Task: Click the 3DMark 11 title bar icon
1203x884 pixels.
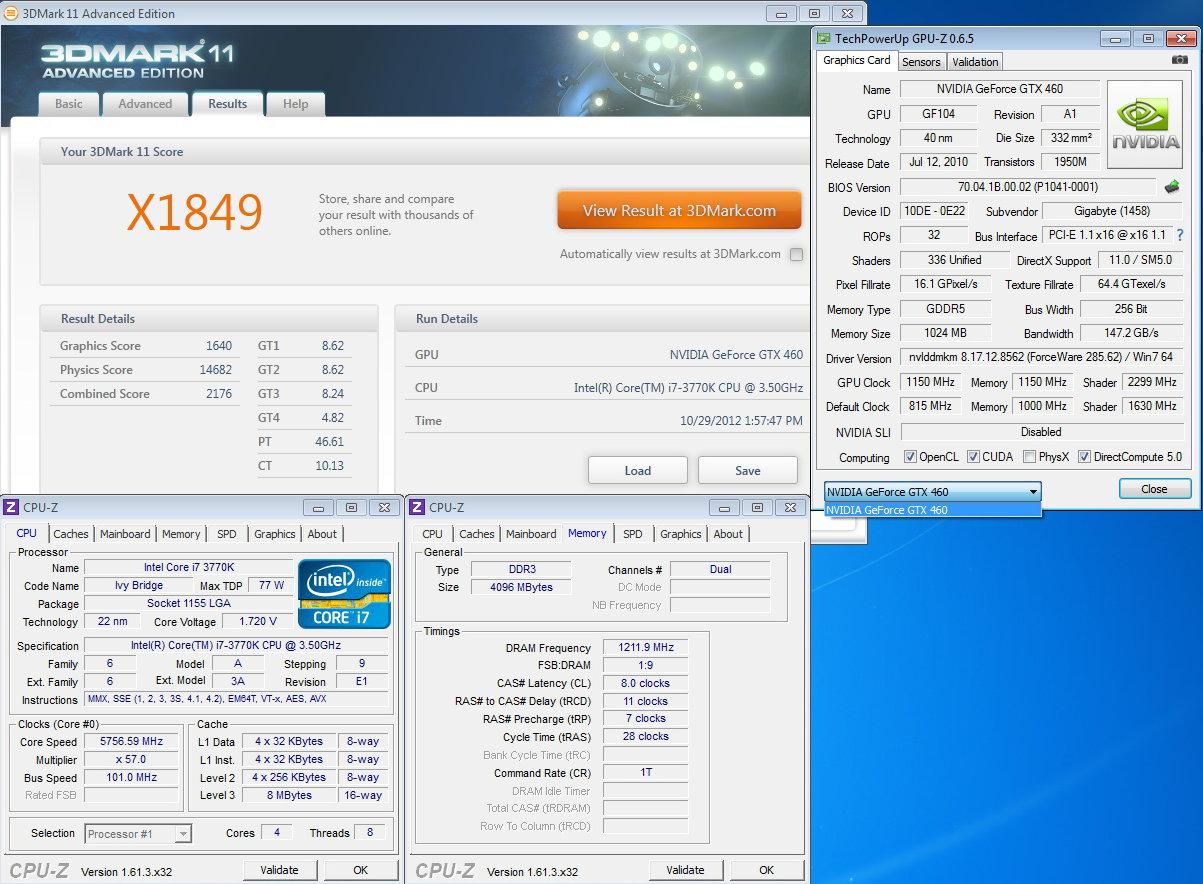Action: click(x=10, y=13)
